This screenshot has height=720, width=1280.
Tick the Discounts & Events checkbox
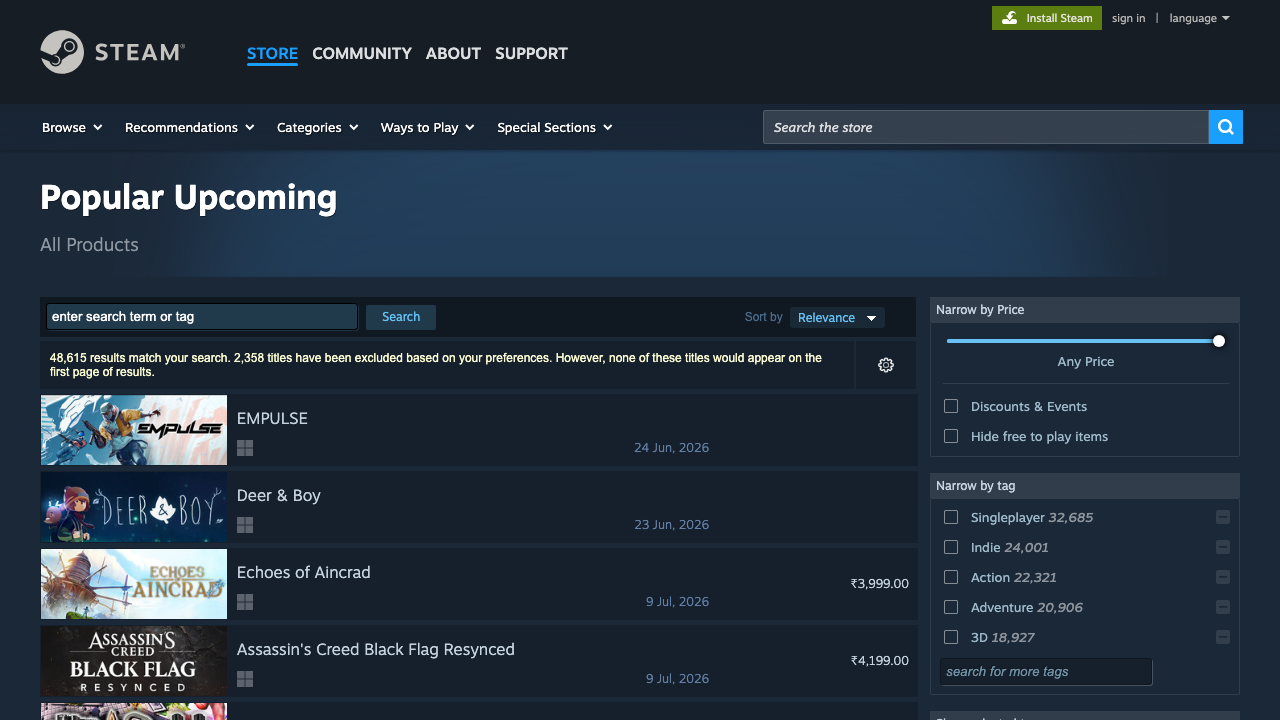coord(951,406)
